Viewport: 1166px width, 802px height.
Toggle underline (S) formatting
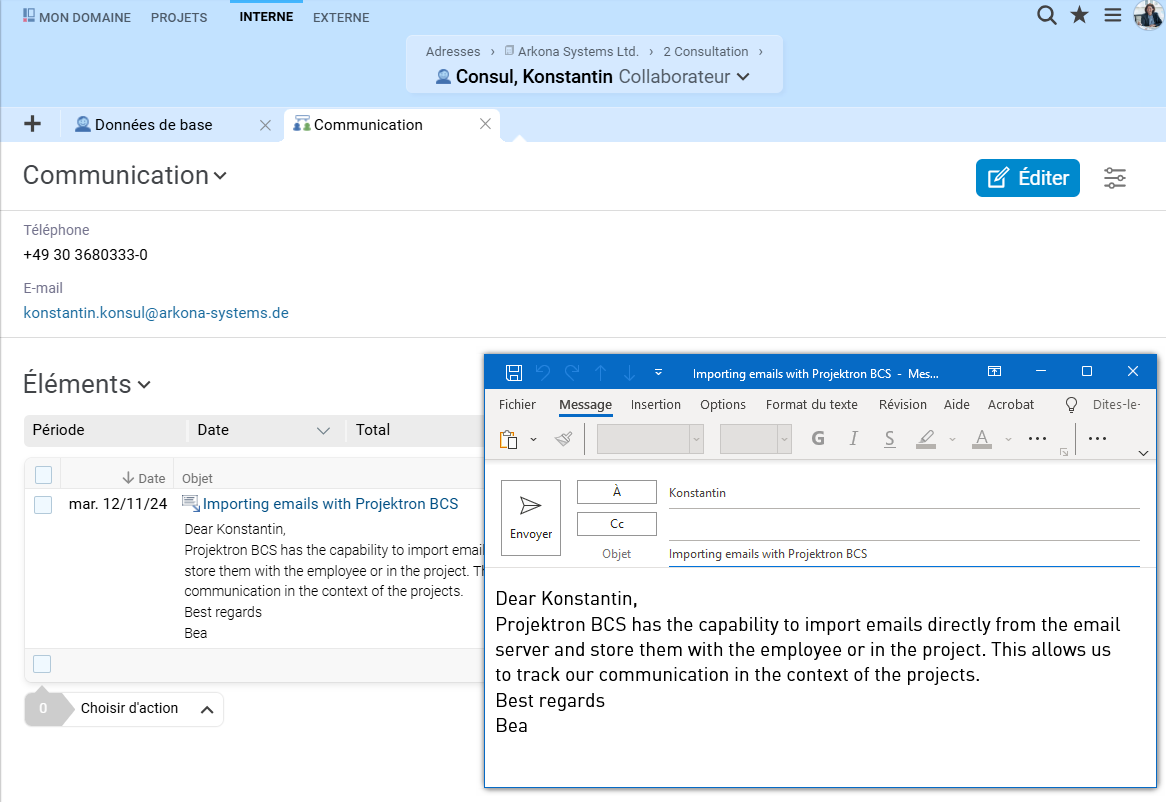(889, 439)
